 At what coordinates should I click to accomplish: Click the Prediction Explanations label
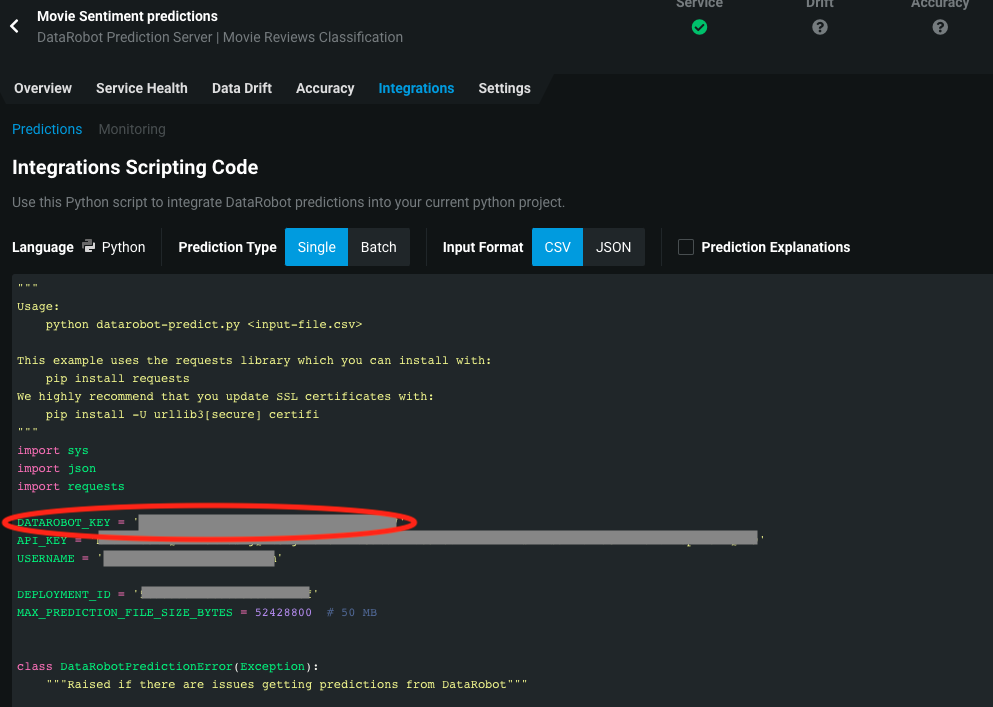[x=776, y=247]
